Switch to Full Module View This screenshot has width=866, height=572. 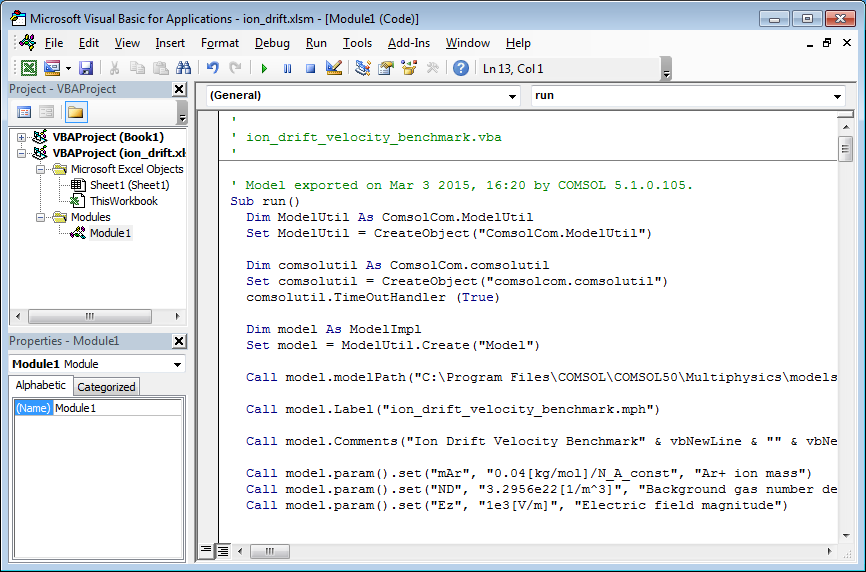(223, 550)
